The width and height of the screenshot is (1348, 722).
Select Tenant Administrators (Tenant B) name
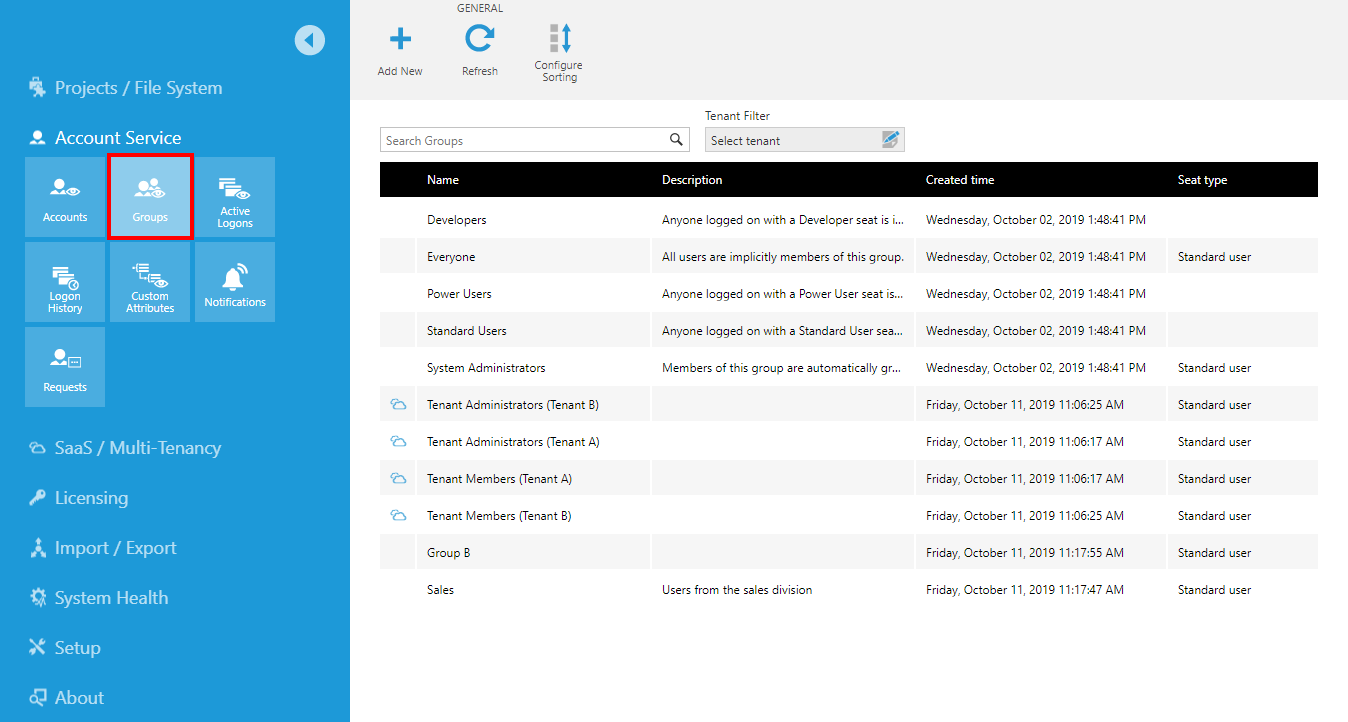tap(513, 405)
